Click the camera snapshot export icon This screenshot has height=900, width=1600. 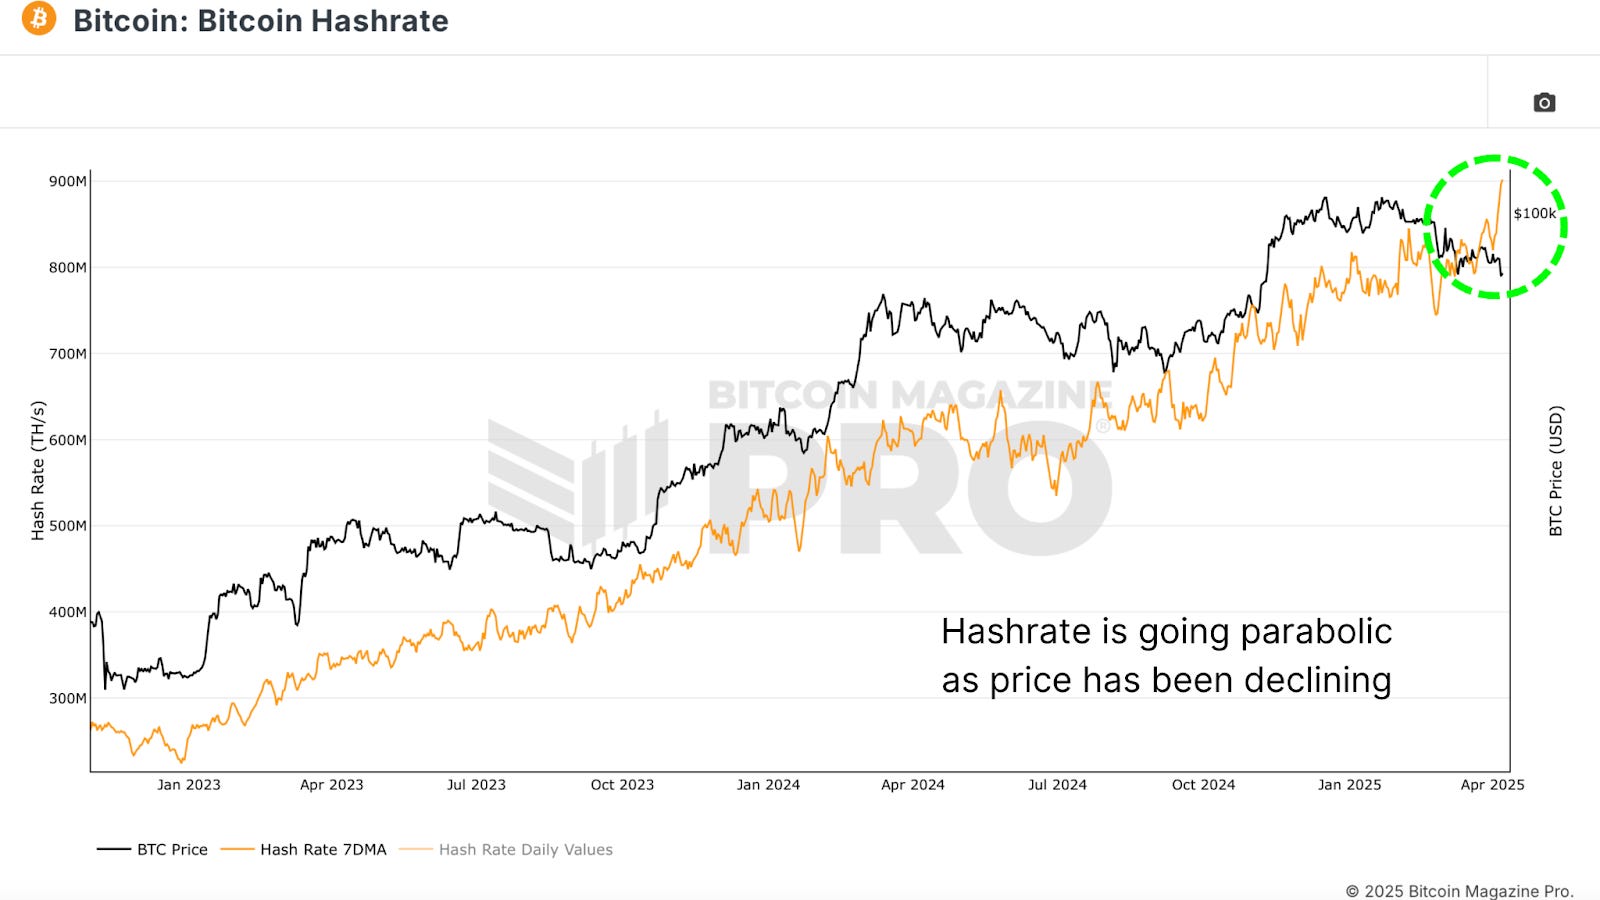pyautogui.click(x=1543, y=103)
